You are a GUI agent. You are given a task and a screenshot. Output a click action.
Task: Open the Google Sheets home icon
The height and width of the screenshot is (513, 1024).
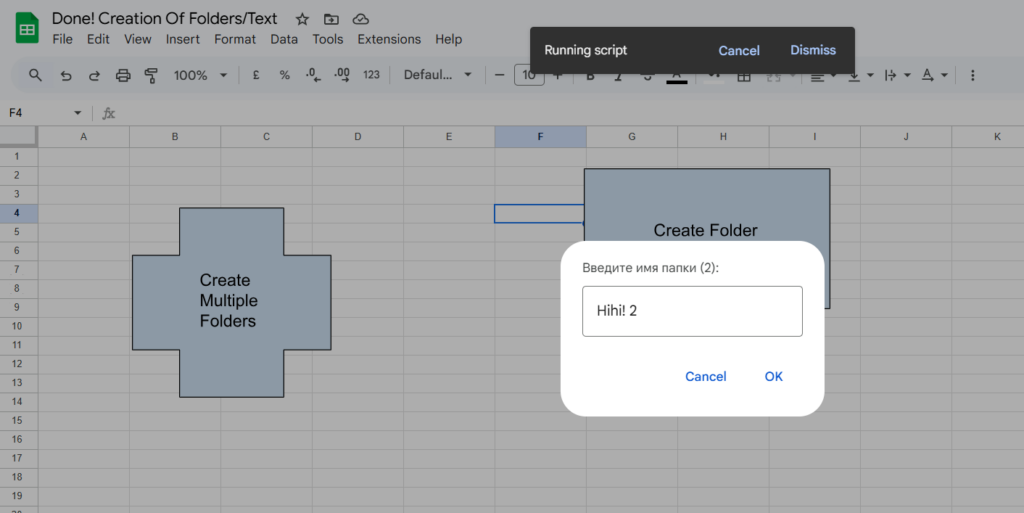click(x=27, y=28)
